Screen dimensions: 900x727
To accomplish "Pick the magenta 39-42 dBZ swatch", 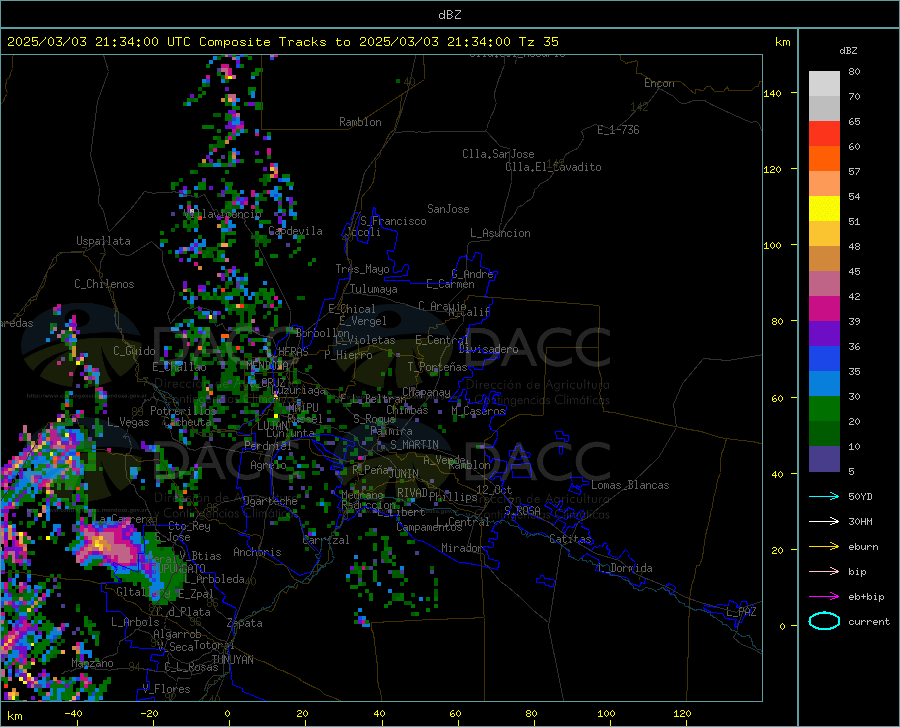I will (x=824, y=309).
